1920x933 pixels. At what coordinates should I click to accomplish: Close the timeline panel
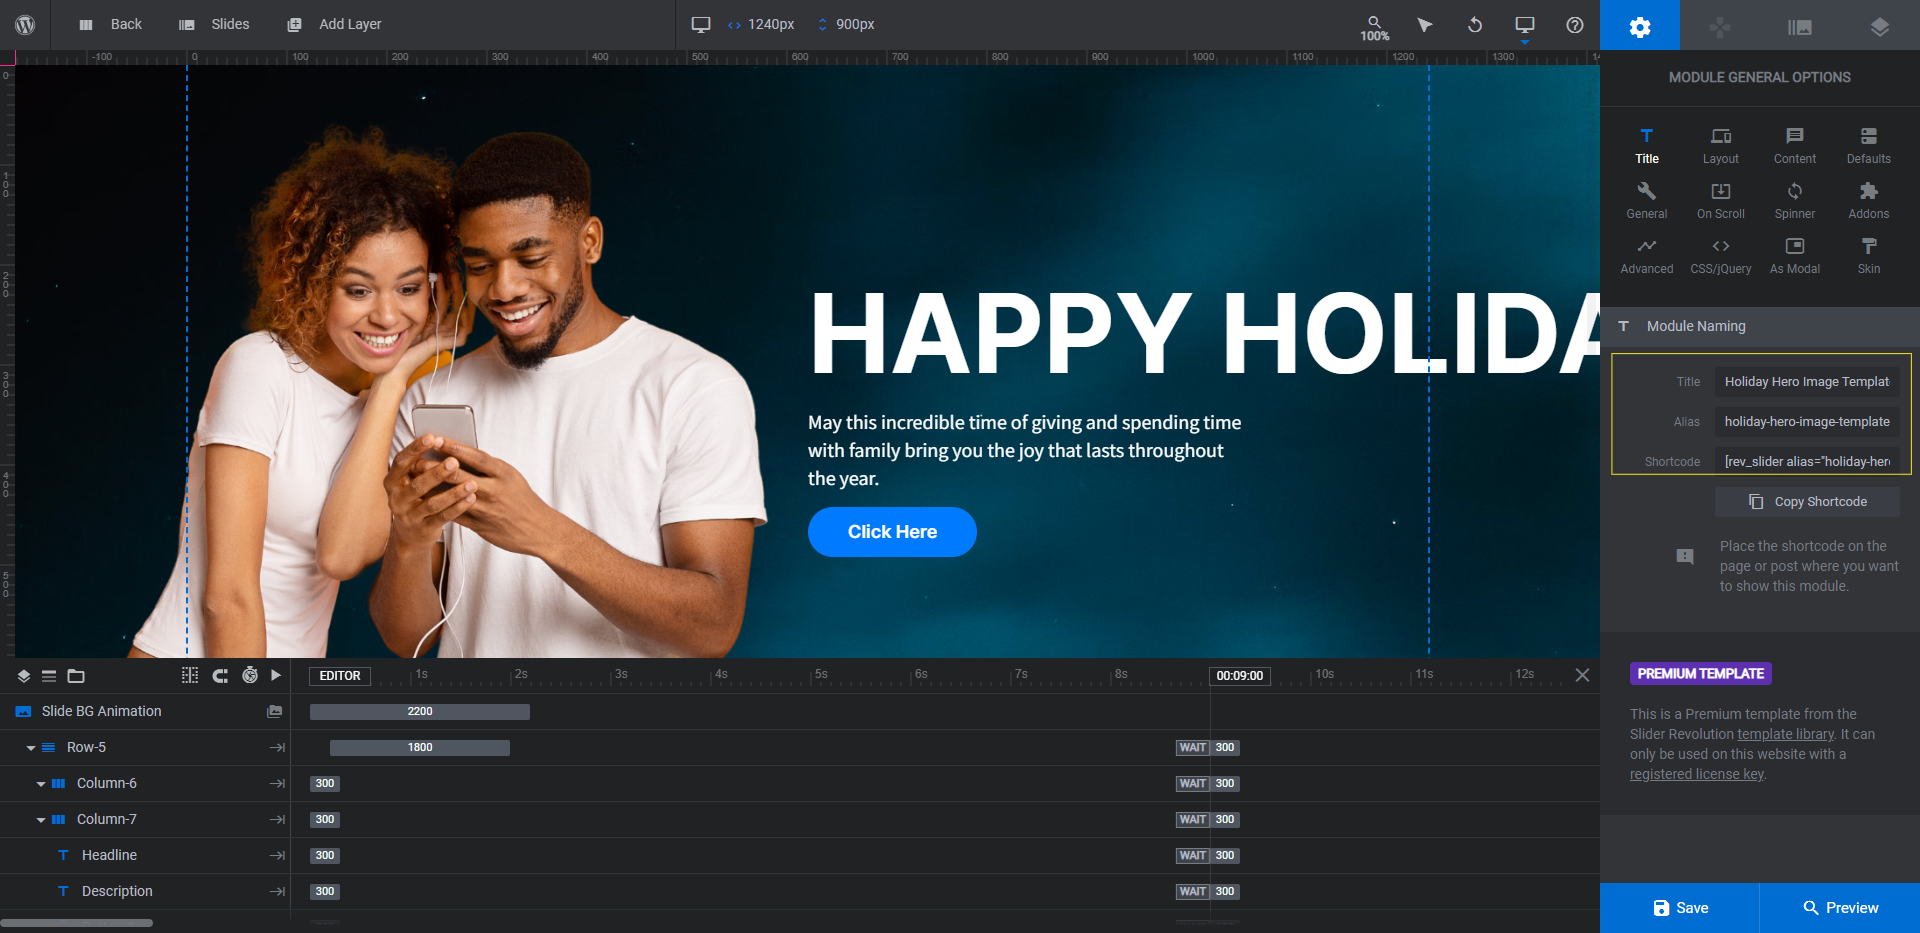point(1582,675)
